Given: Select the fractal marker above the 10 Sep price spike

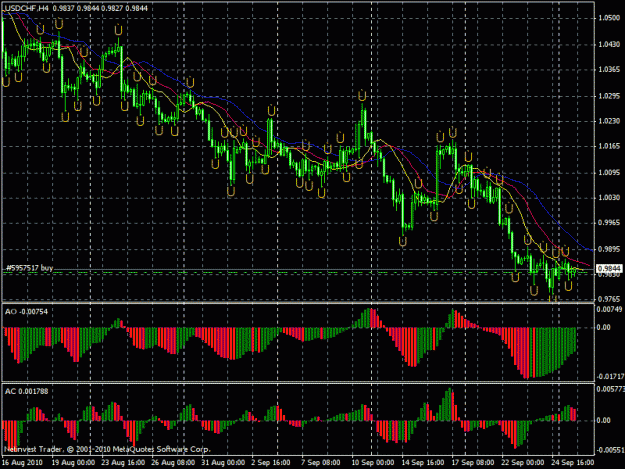Looking at the screenshot, I should click(362, 96).
